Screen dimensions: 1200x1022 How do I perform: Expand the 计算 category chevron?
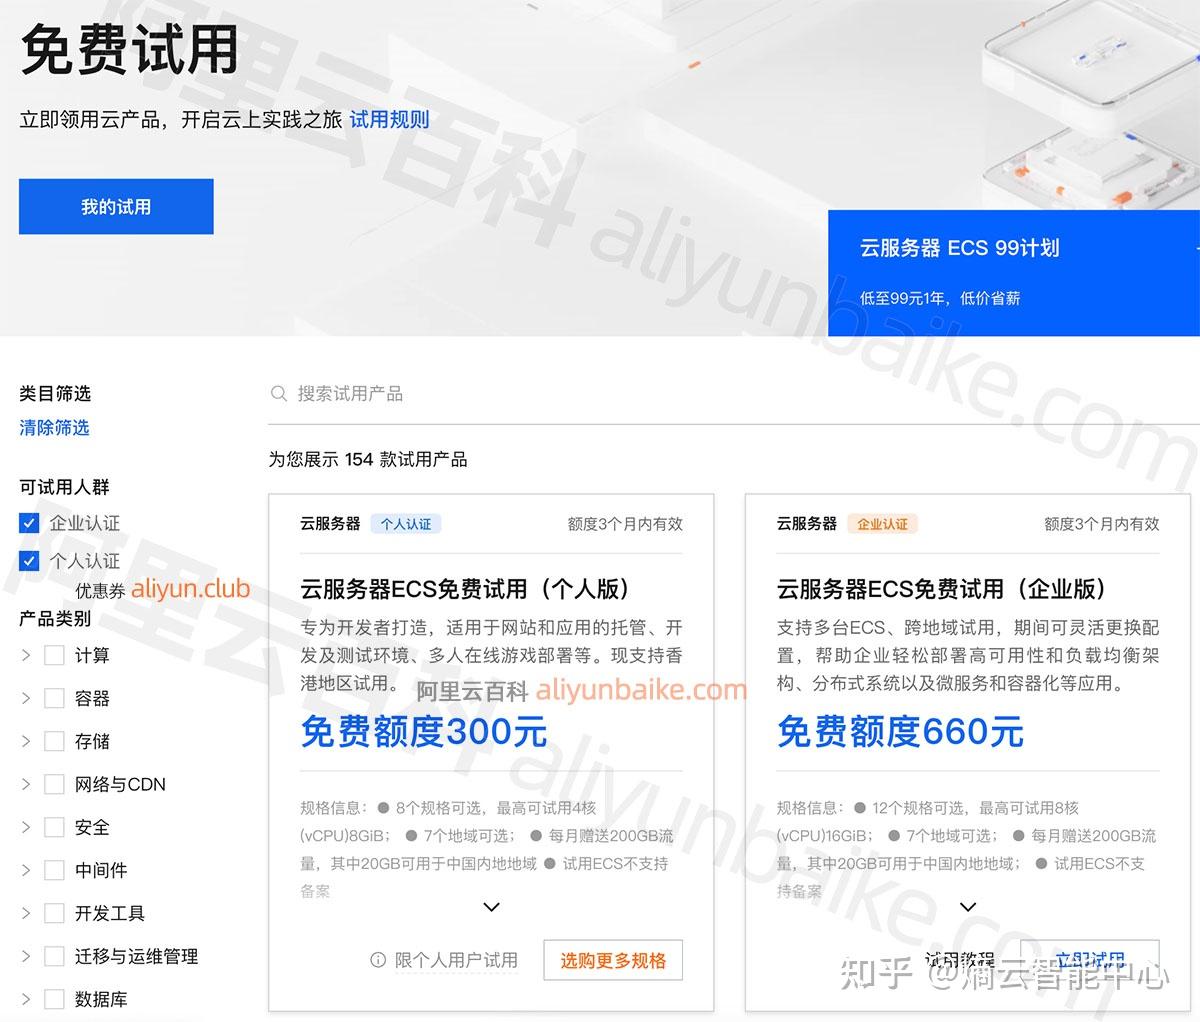click(26, 655)
